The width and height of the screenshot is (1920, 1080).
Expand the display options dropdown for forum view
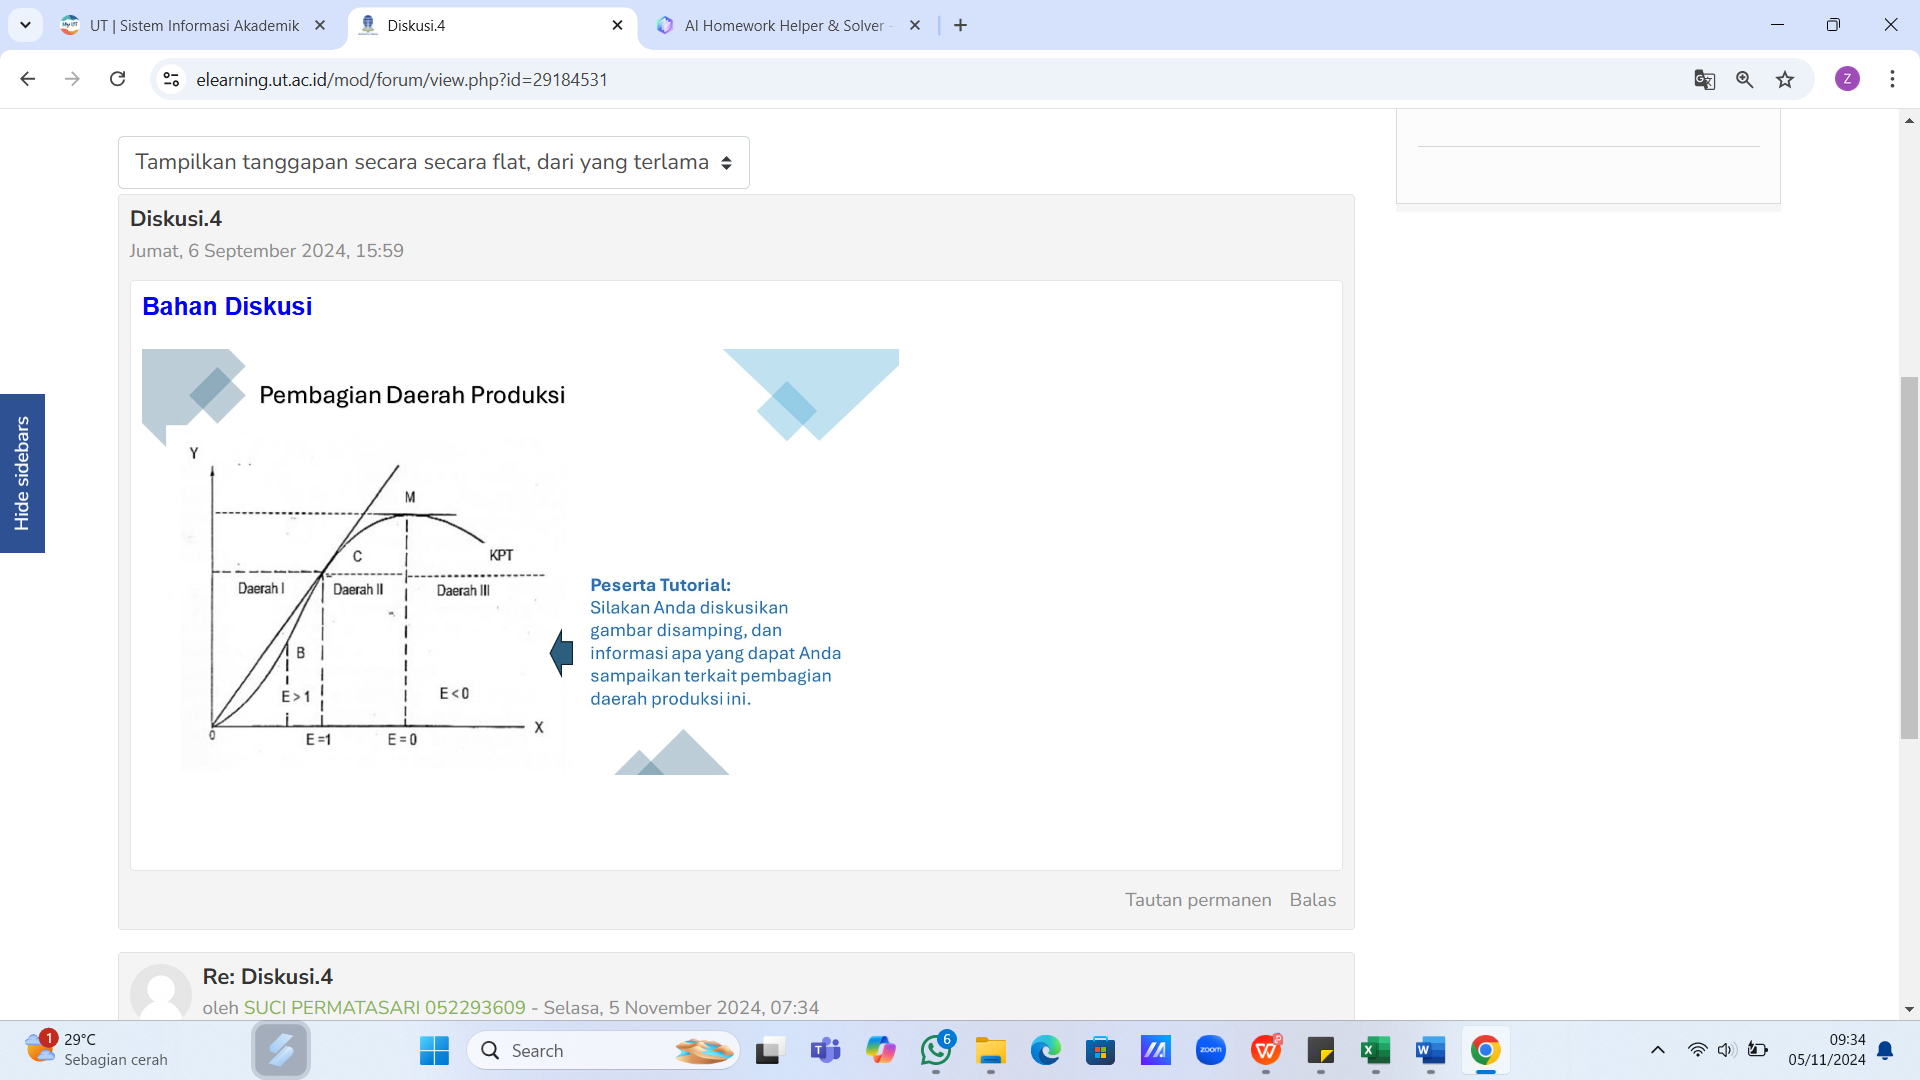click(x=431, y=162)
